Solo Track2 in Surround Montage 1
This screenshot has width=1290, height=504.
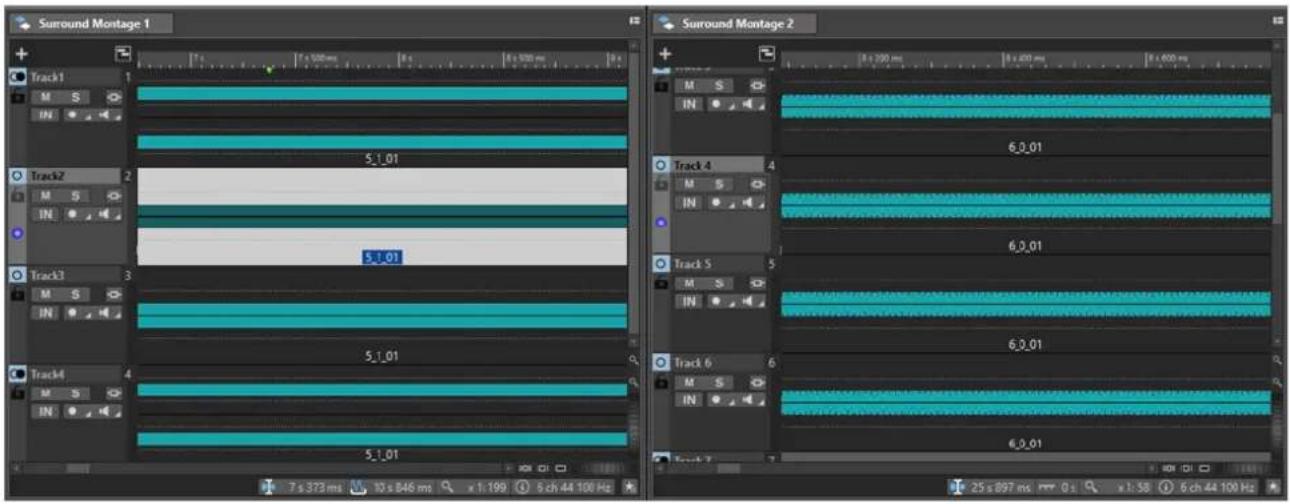pyautogui.click(x=76, y=196)
